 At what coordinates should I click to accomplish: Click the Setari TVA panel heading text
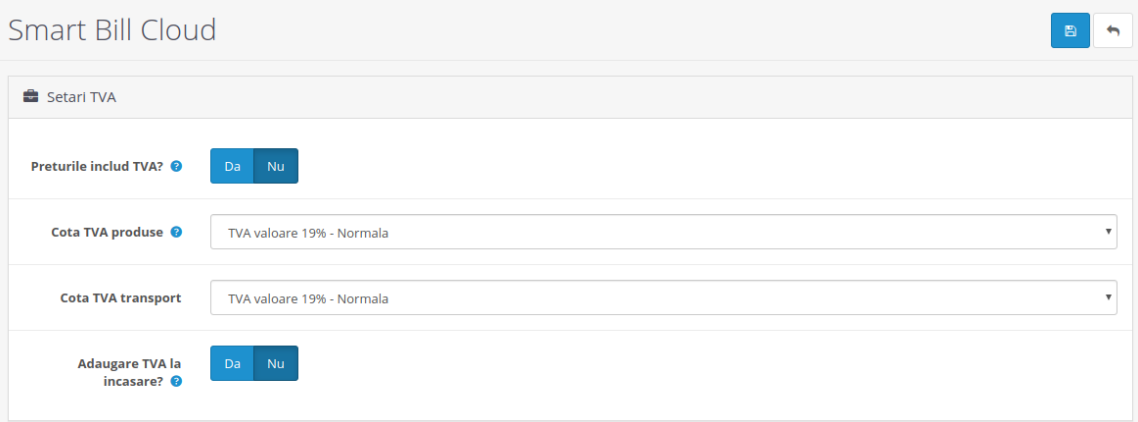[82, 98]
